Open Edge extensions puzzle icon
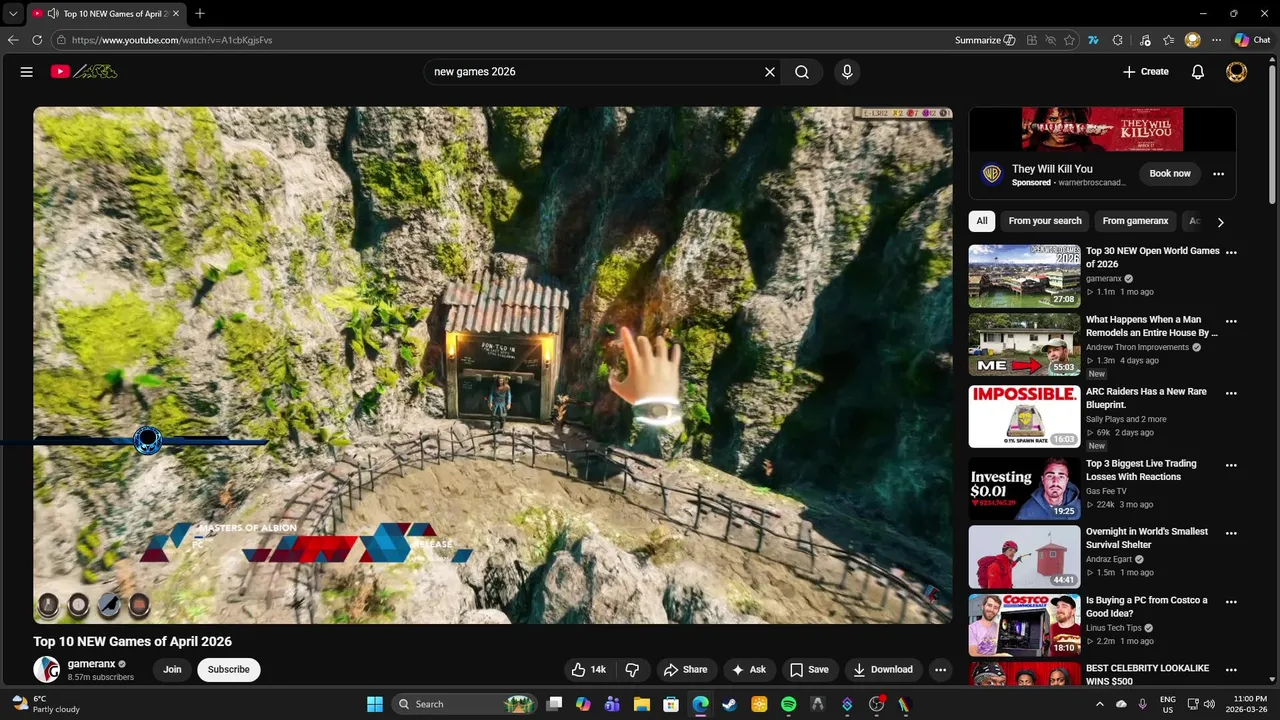 (1118, 40)
